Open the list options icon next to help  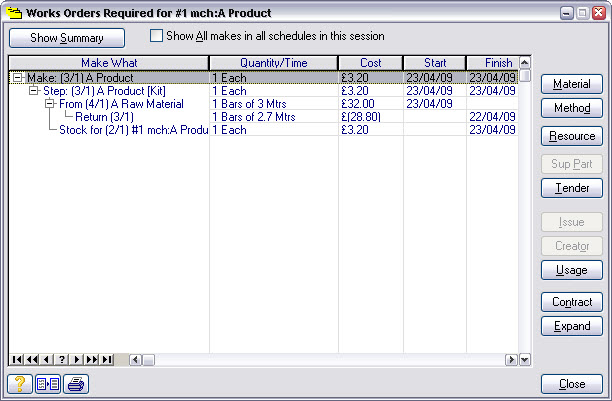pos(48,384)
